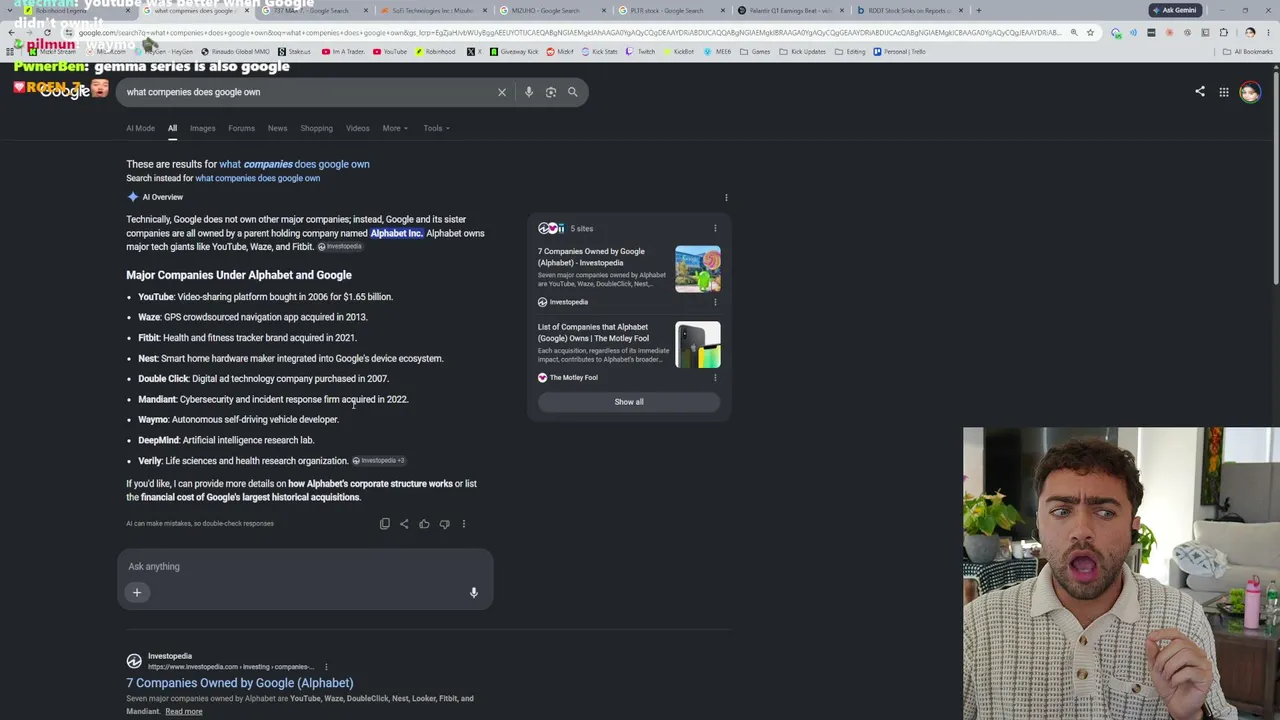
Task: Open '7 Companies Owned by Google (Alphabet)' result
Action: [240, 683]
